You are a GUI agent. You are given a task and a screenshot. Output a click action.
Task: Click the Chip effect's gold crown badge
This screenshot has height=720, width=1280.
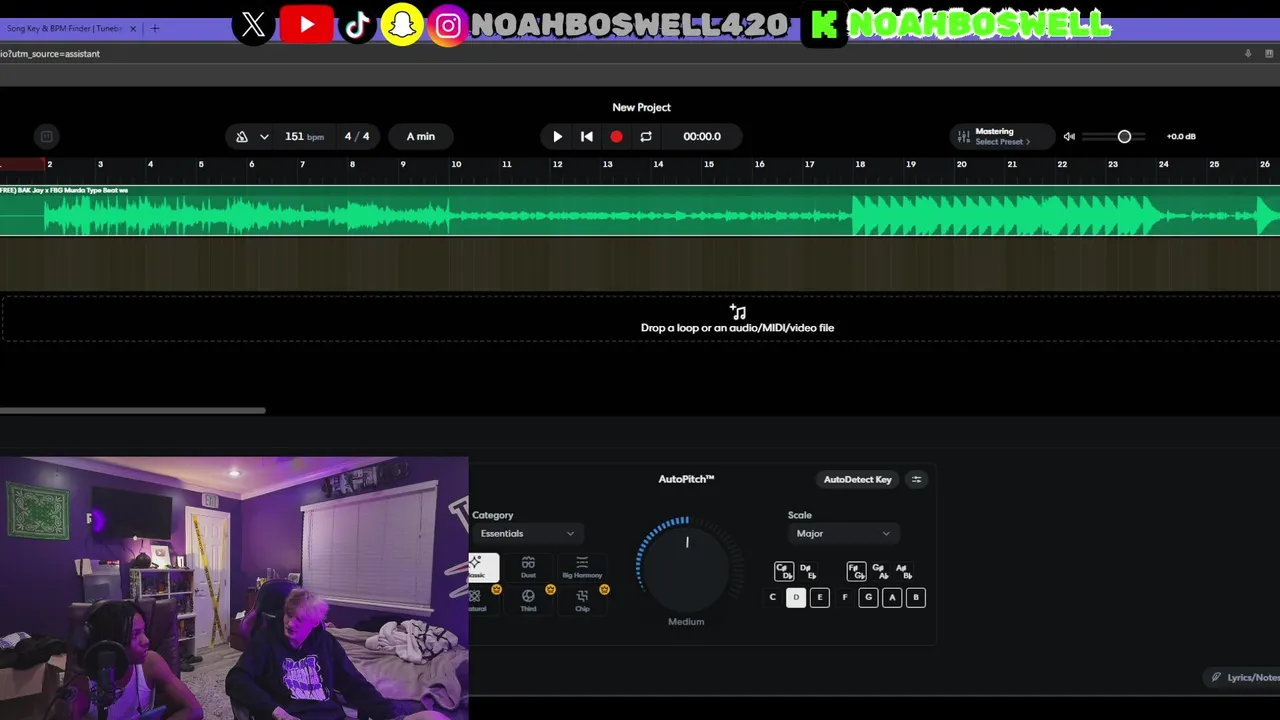pos(604,590)
